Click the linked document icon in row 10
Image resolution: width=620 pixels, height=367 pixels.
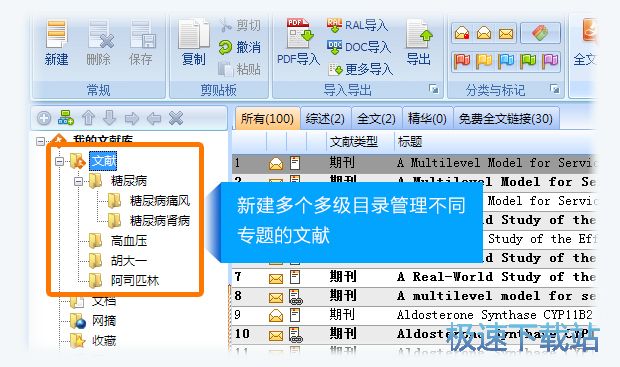pos(295,335)
